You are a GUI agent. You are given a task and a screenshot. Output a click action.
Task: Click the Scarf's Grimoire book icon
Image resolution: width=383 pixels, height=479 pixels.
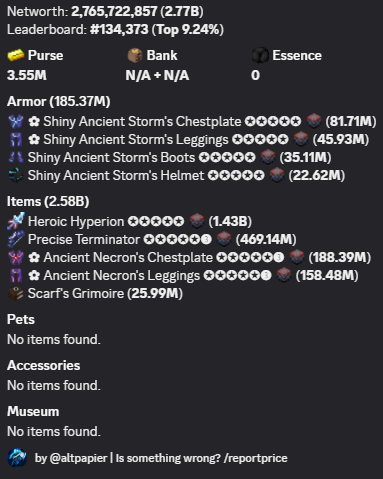click(16, 294)
